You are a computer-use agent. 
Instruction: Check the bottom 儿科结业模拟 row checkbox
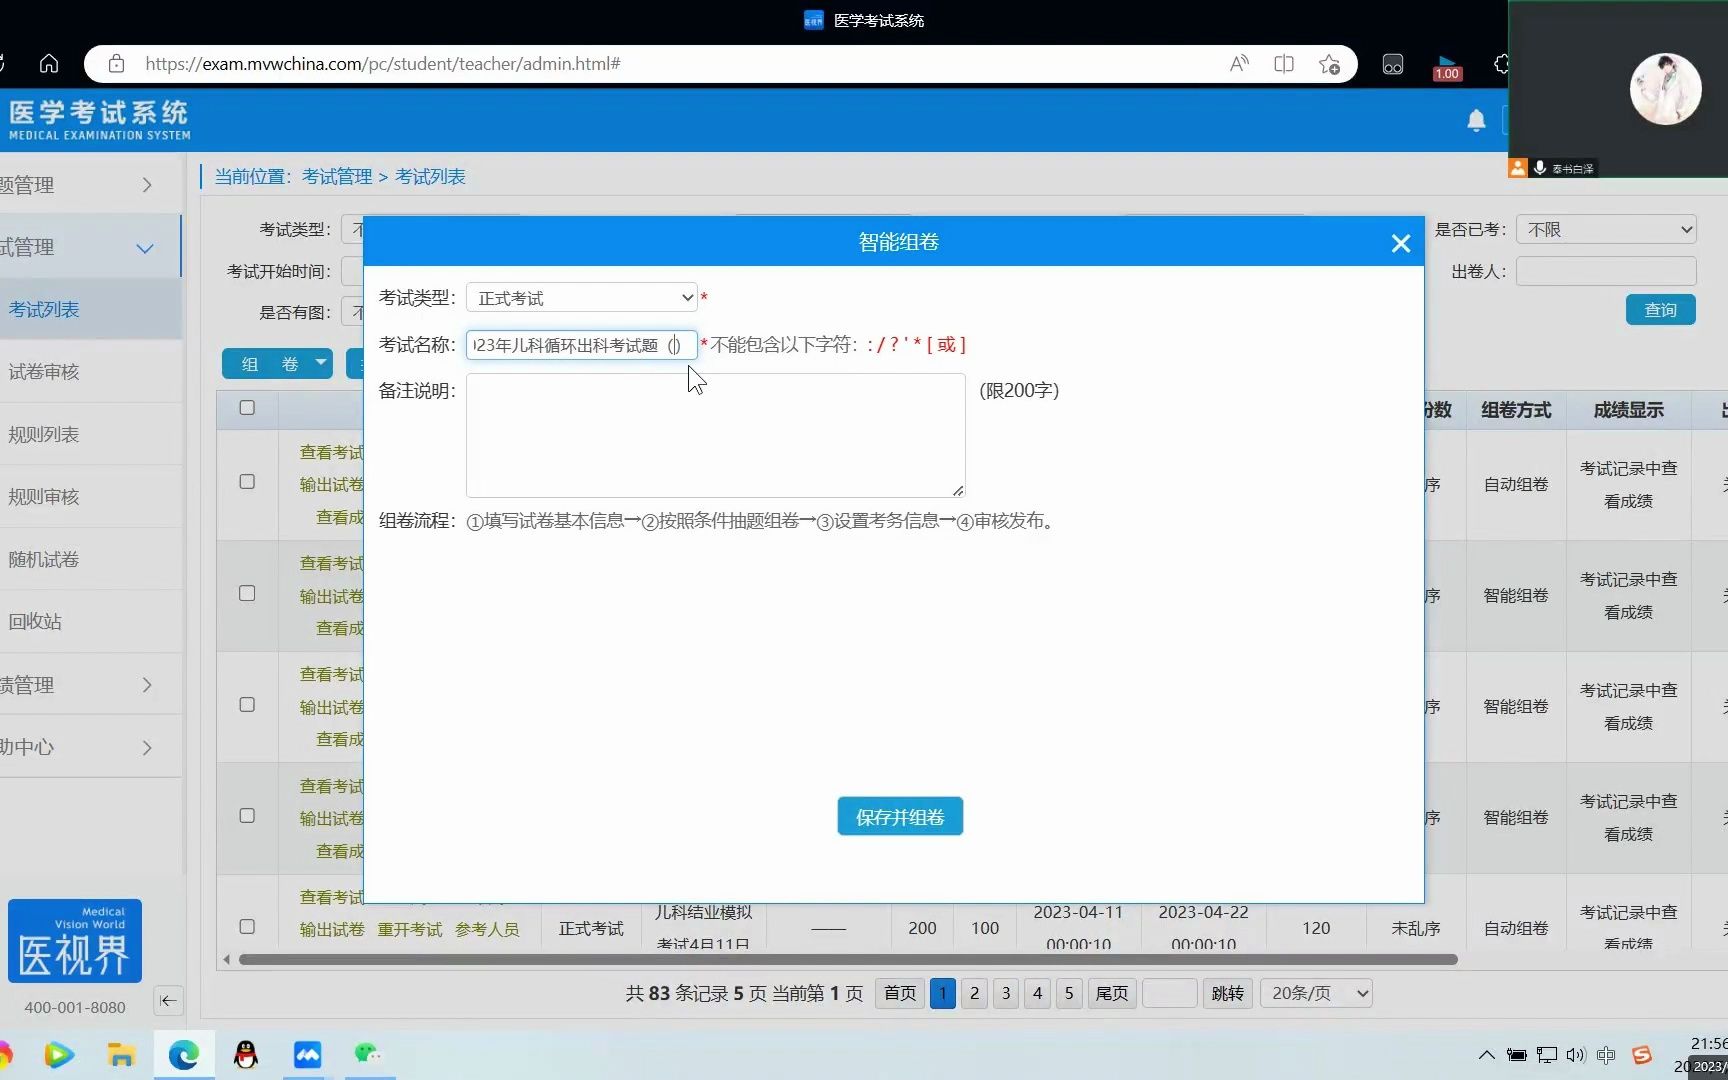pos(247,927)
